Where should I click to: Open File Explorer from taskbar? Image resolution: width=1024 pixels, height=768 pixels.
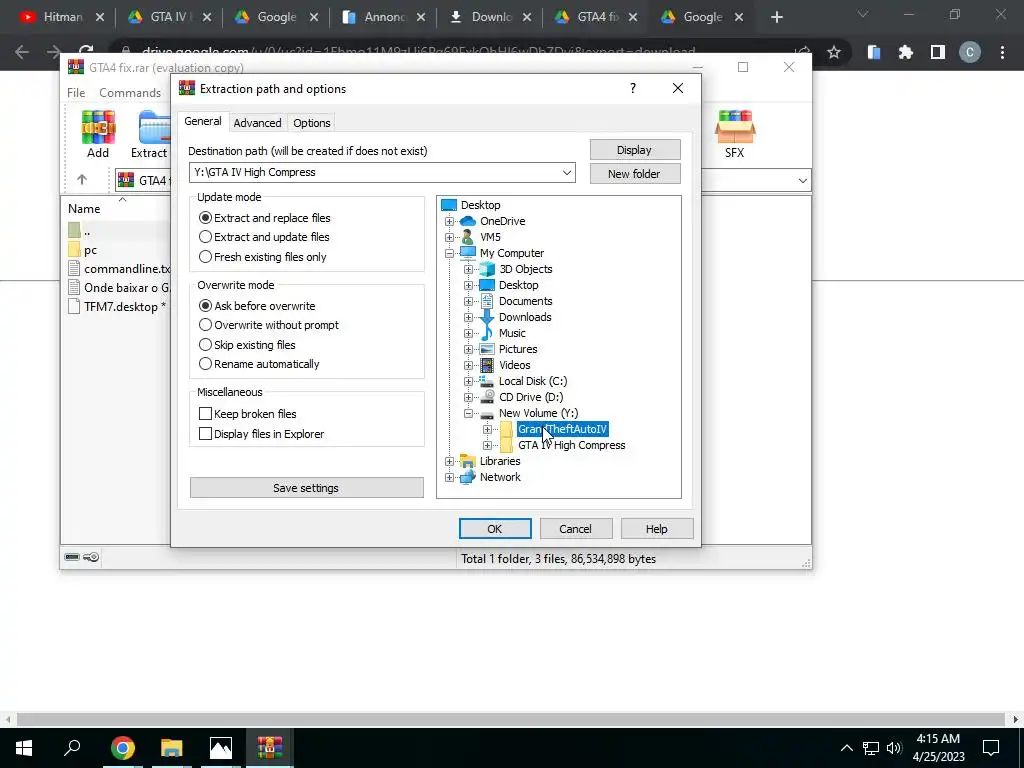(172, 747)
